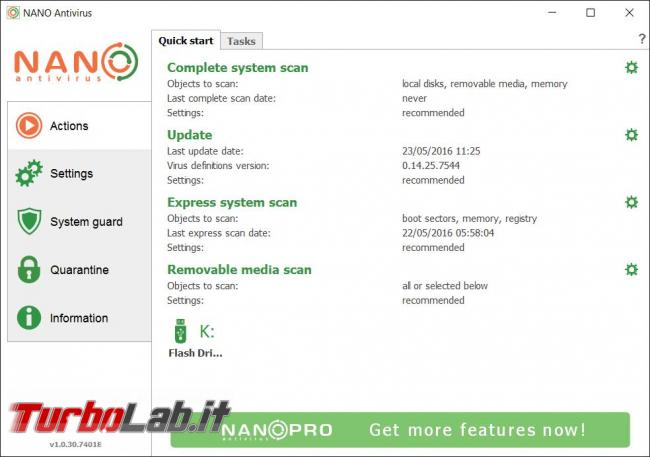The image size is (650, 457).
Task: Maximize the NANO Antivirus window
Action: coord(590,12)
